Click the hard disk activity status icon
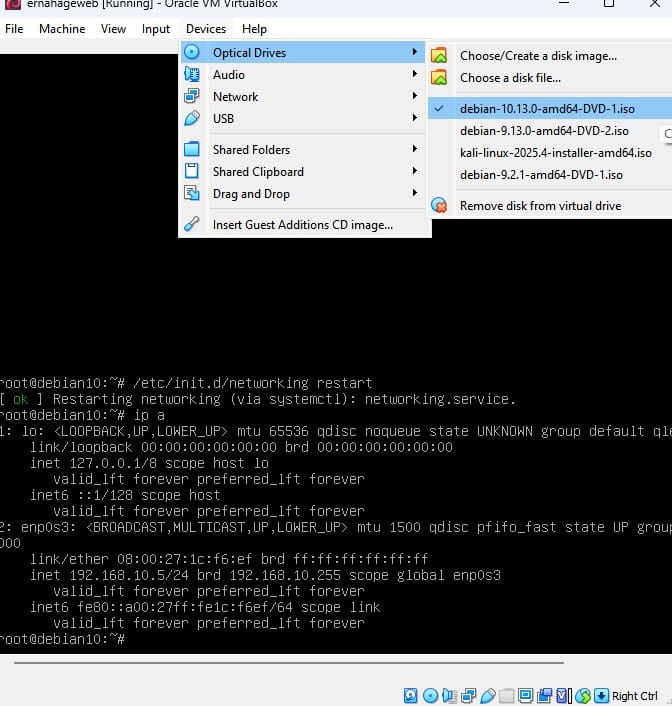672x706 pixels. pos(410,696)
